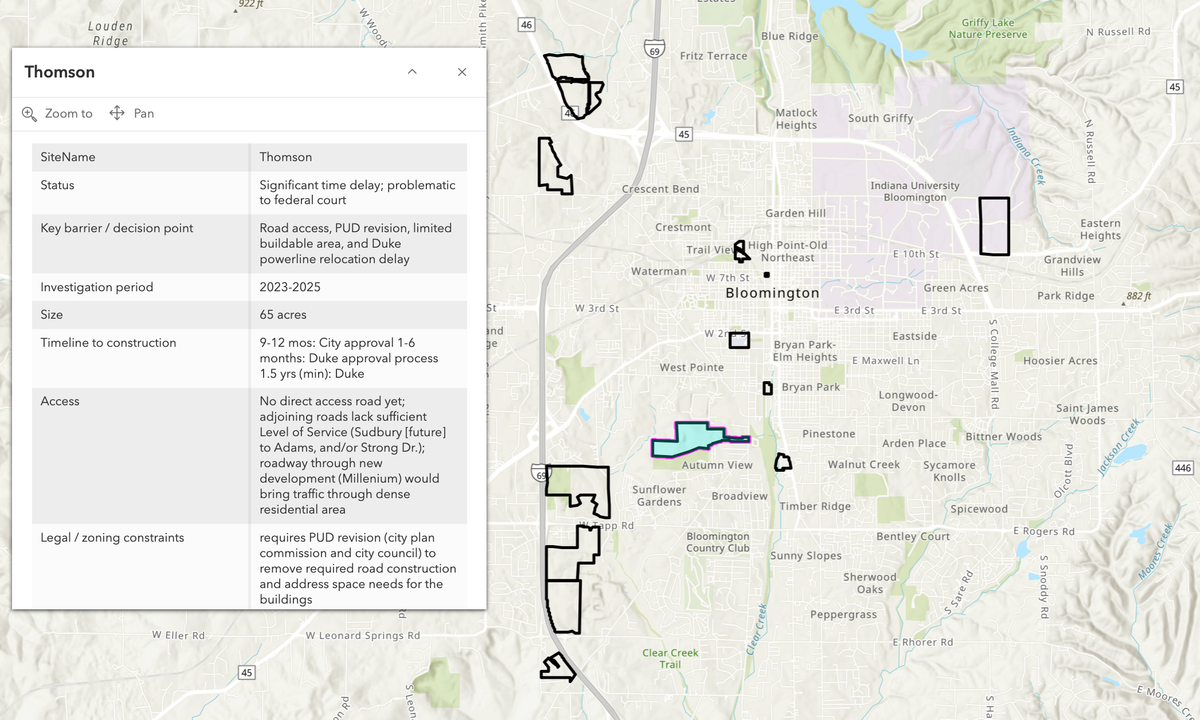Click the Griffy Lake Nature Preserve label

(x=987, y=29)
